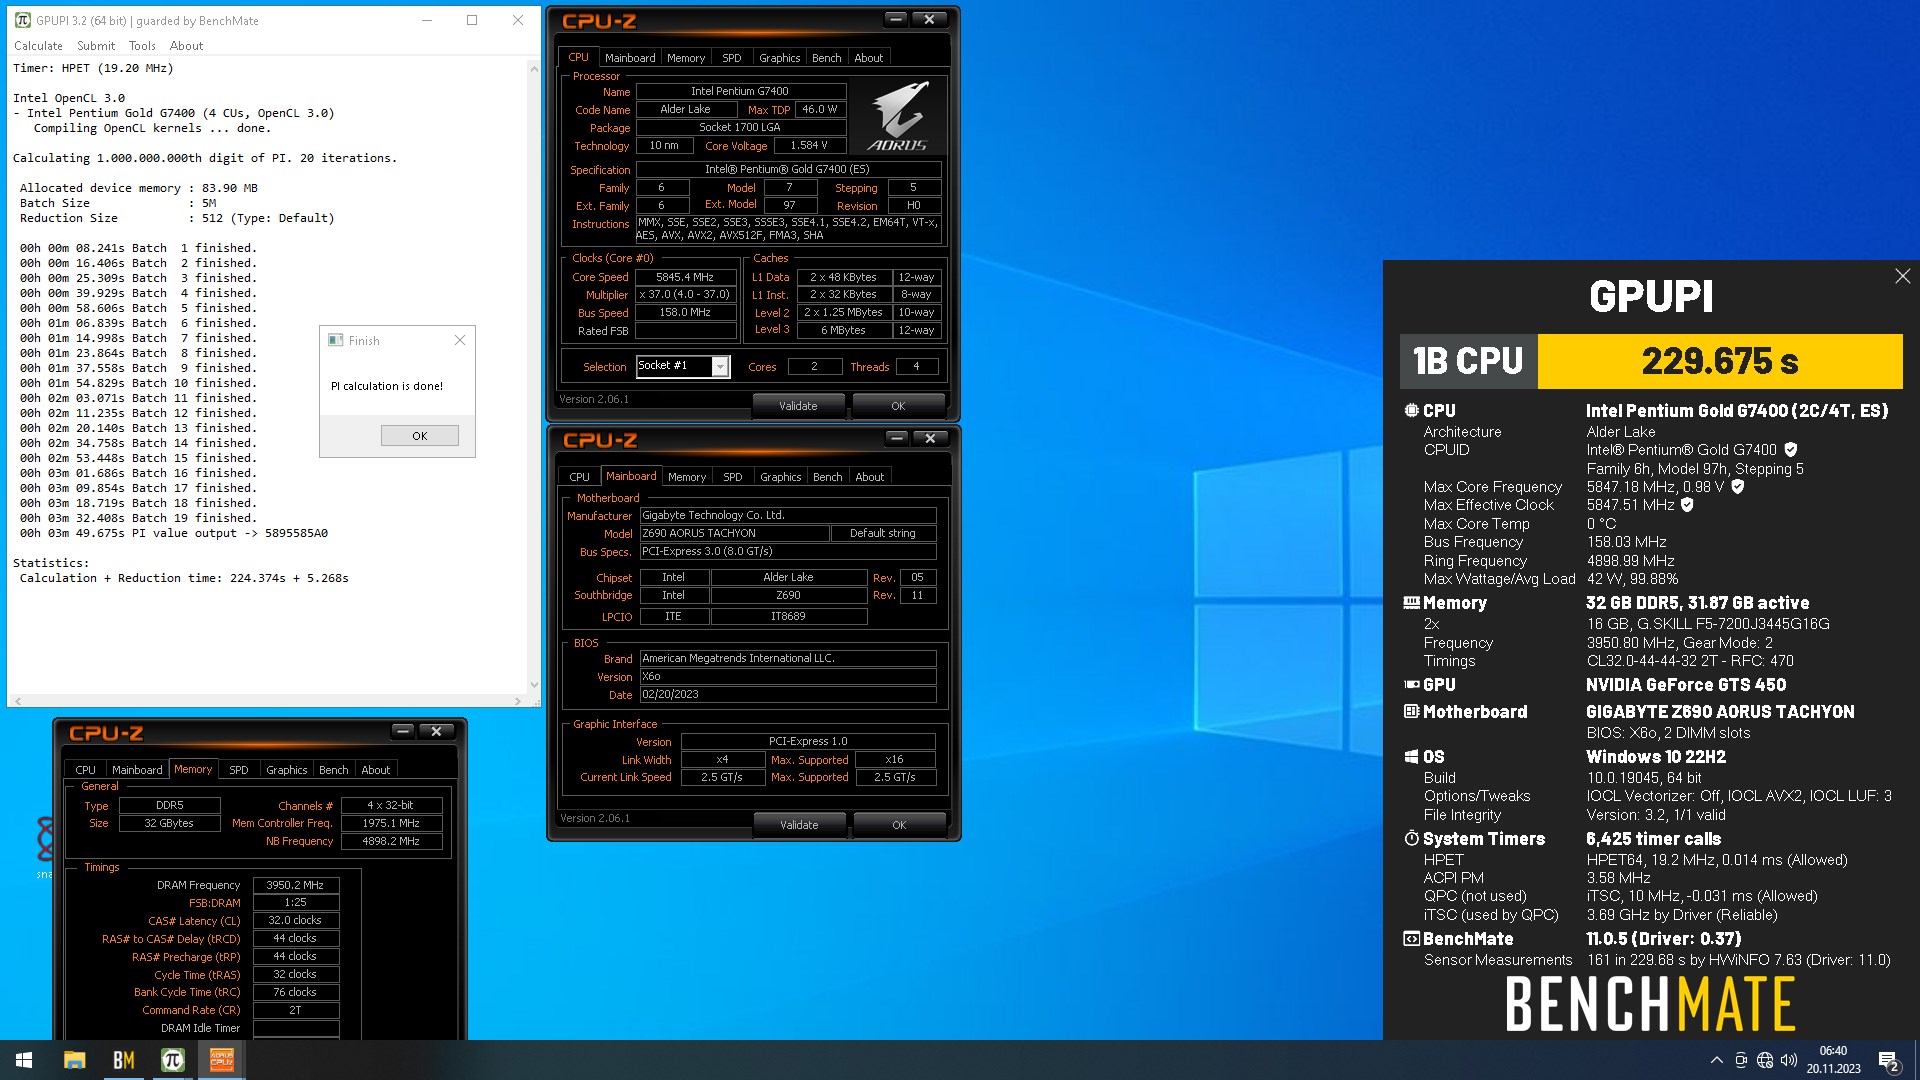Click the Memory module icon in BenchMate panel
The image size is (1920, 1080).
[1411, 603]
